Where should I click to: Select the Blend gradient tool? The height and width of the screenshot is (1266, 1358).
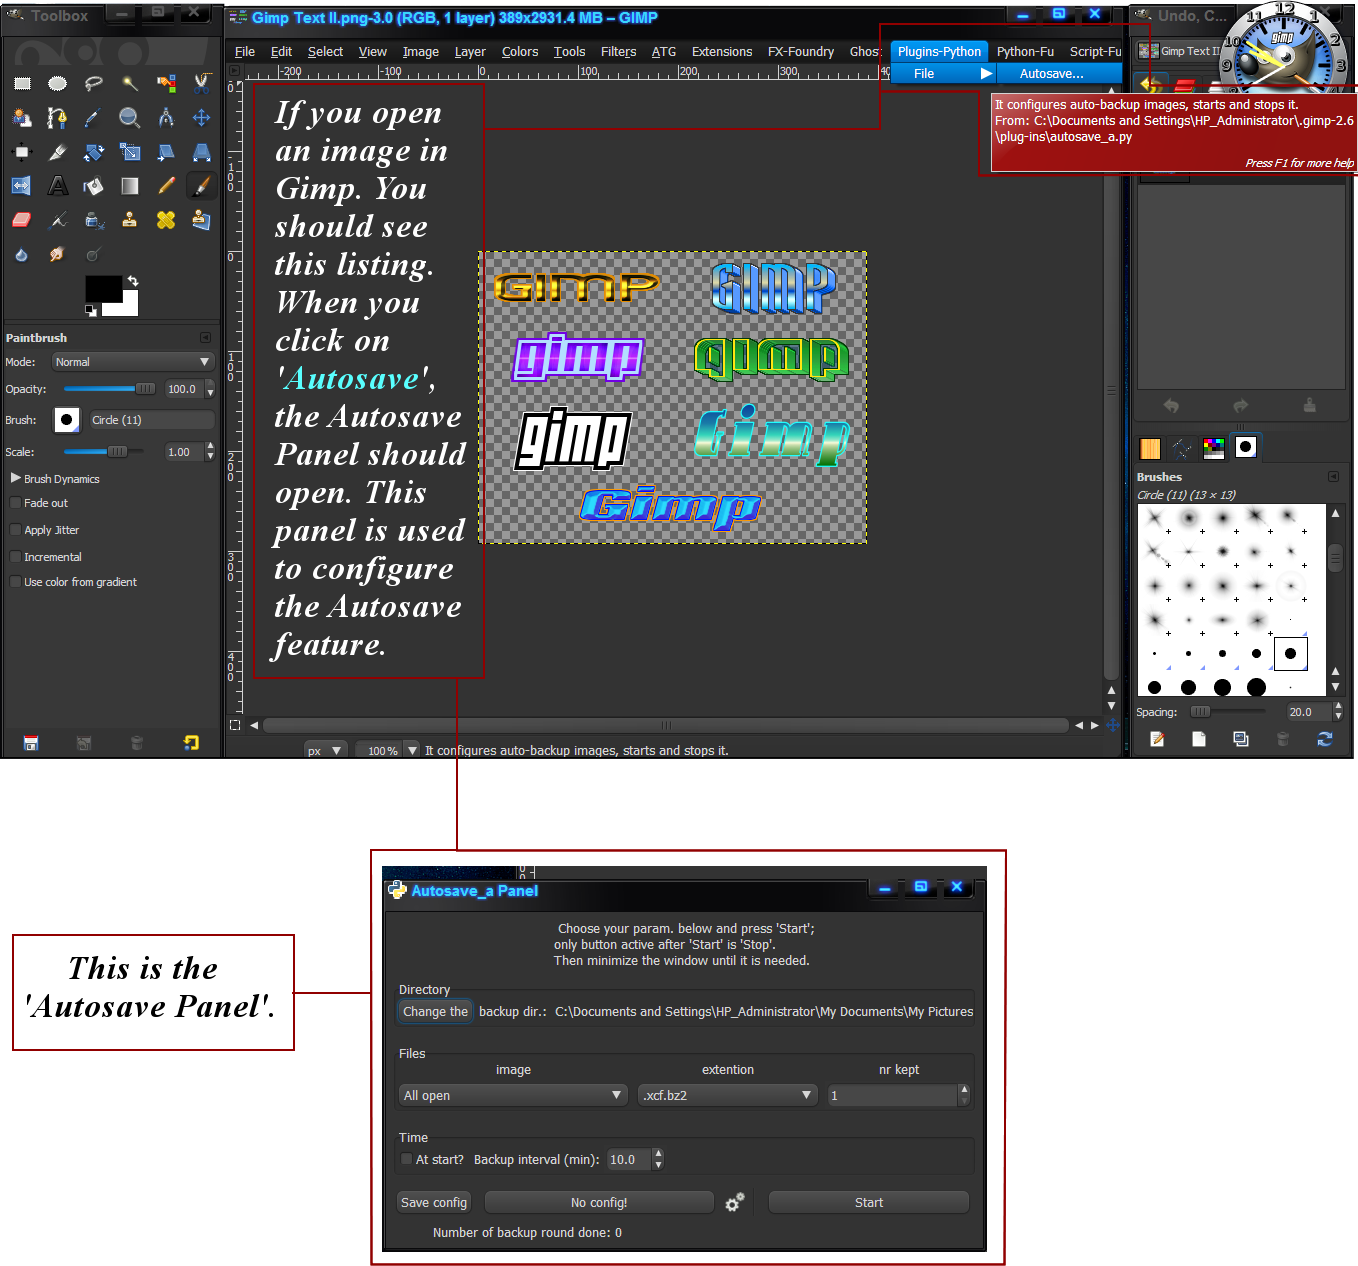(x=130, y=186)
